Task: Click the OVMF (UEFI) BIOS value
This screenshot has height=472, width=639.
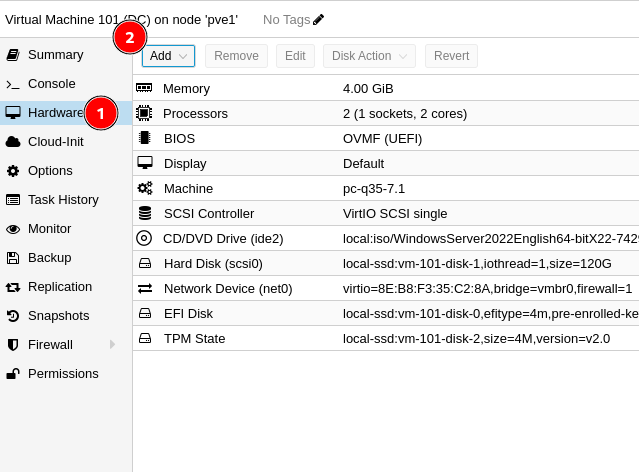Action: pos(382,139)
